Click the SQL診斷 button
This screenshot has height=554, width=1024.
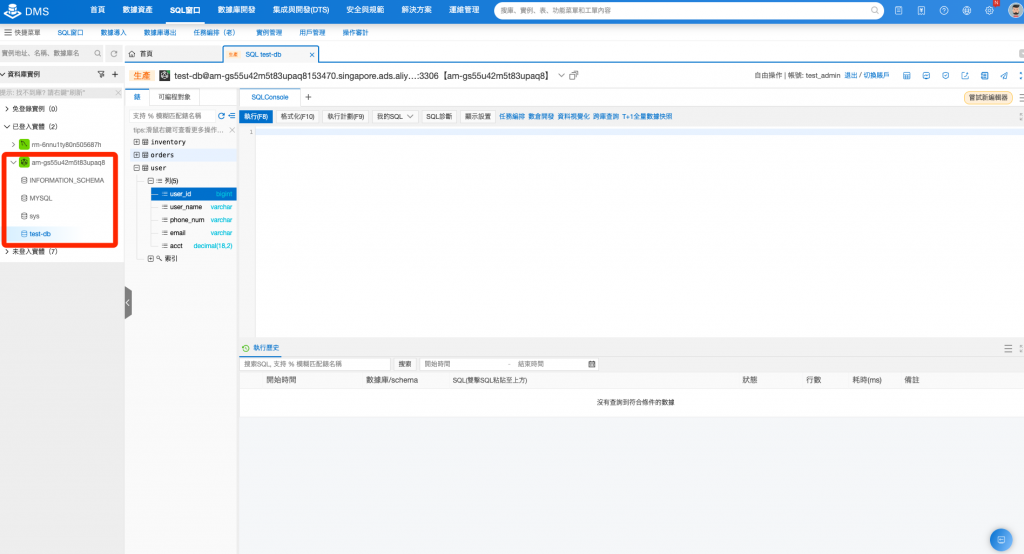[439, 116]
